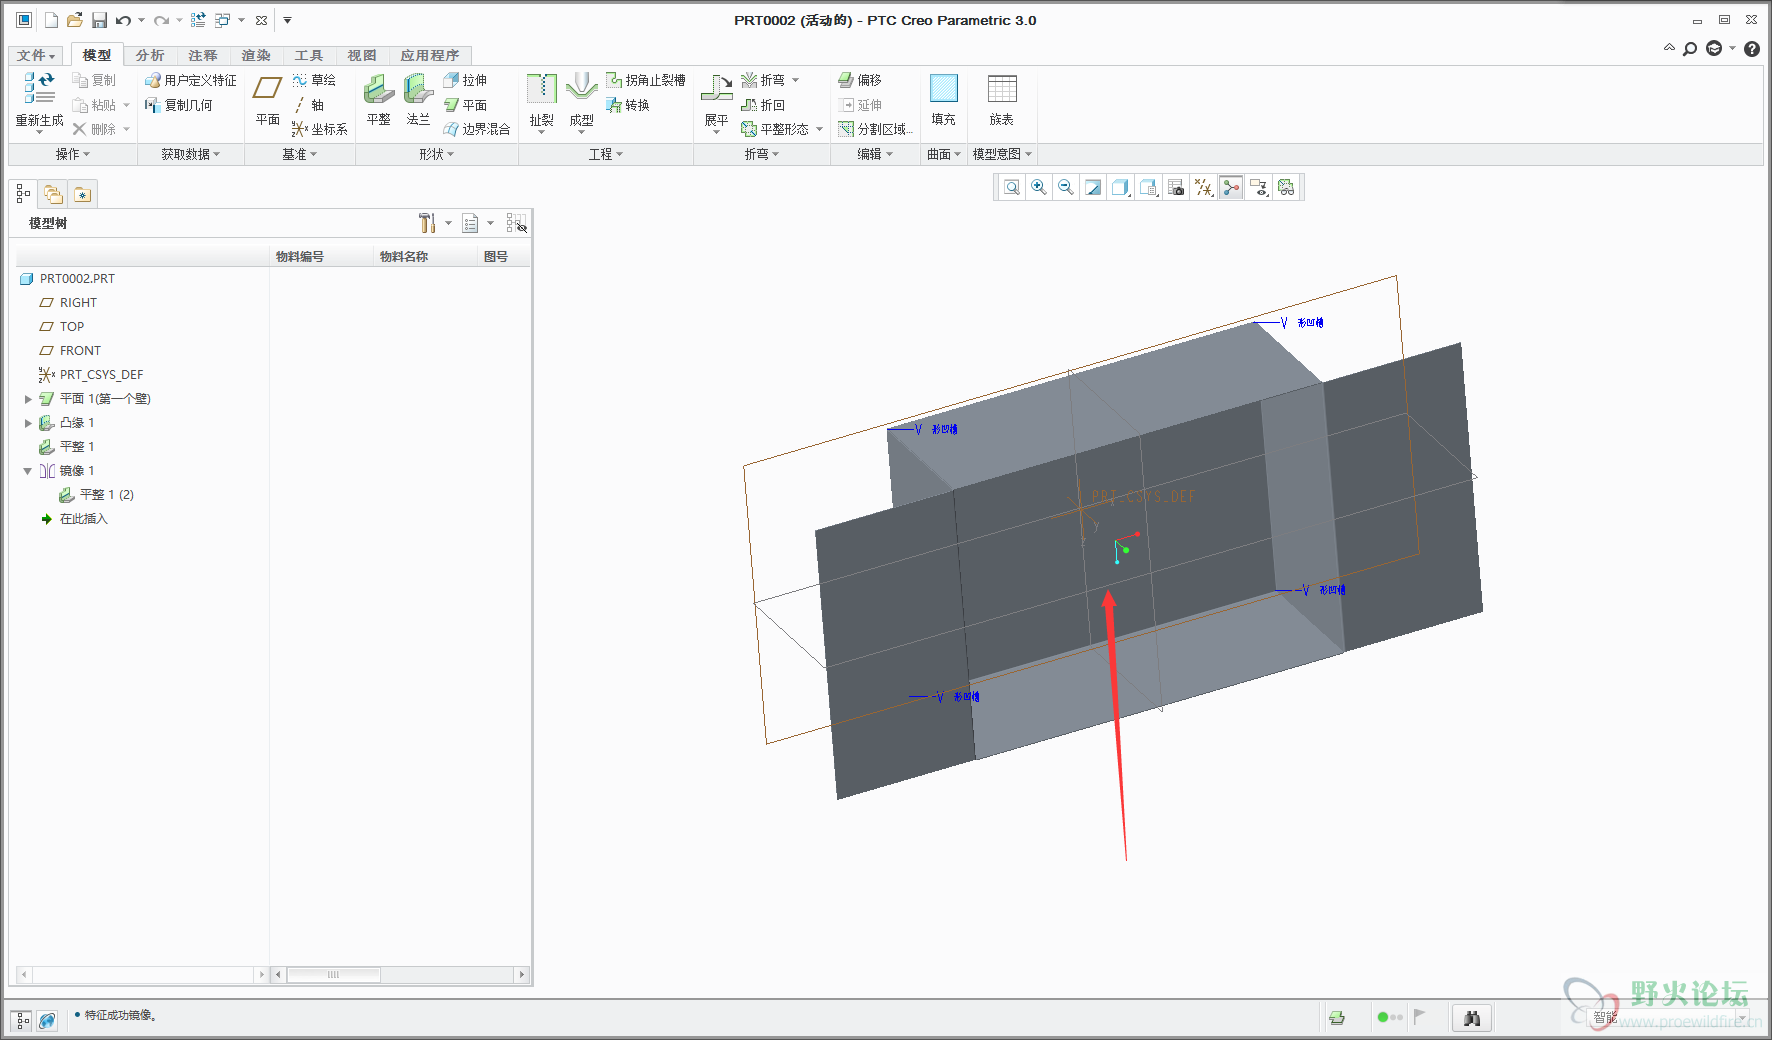Expand the Get Data (获取数据) group dropdown
Screen dimensions: 1772x1040
click(x=191, y=154)
